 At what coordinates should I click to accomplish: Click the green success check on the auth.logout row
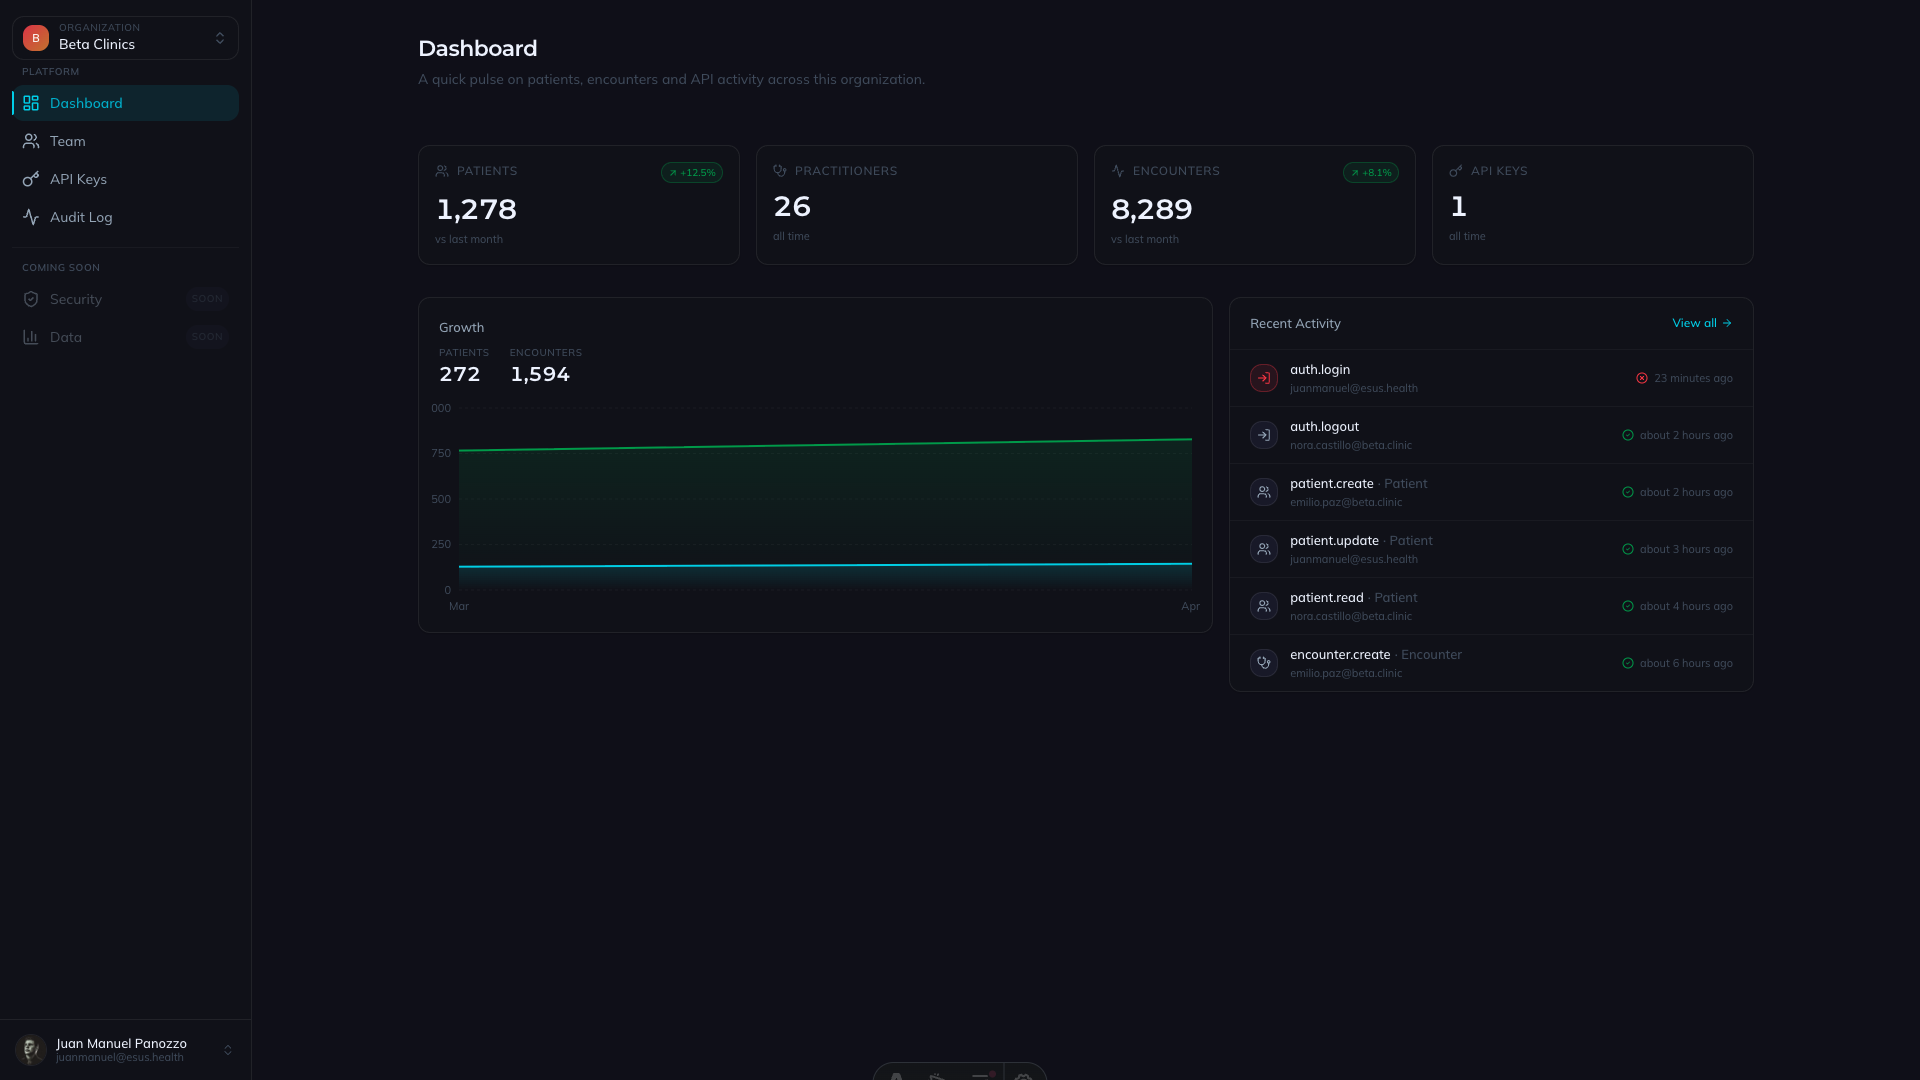(1628, 435)
